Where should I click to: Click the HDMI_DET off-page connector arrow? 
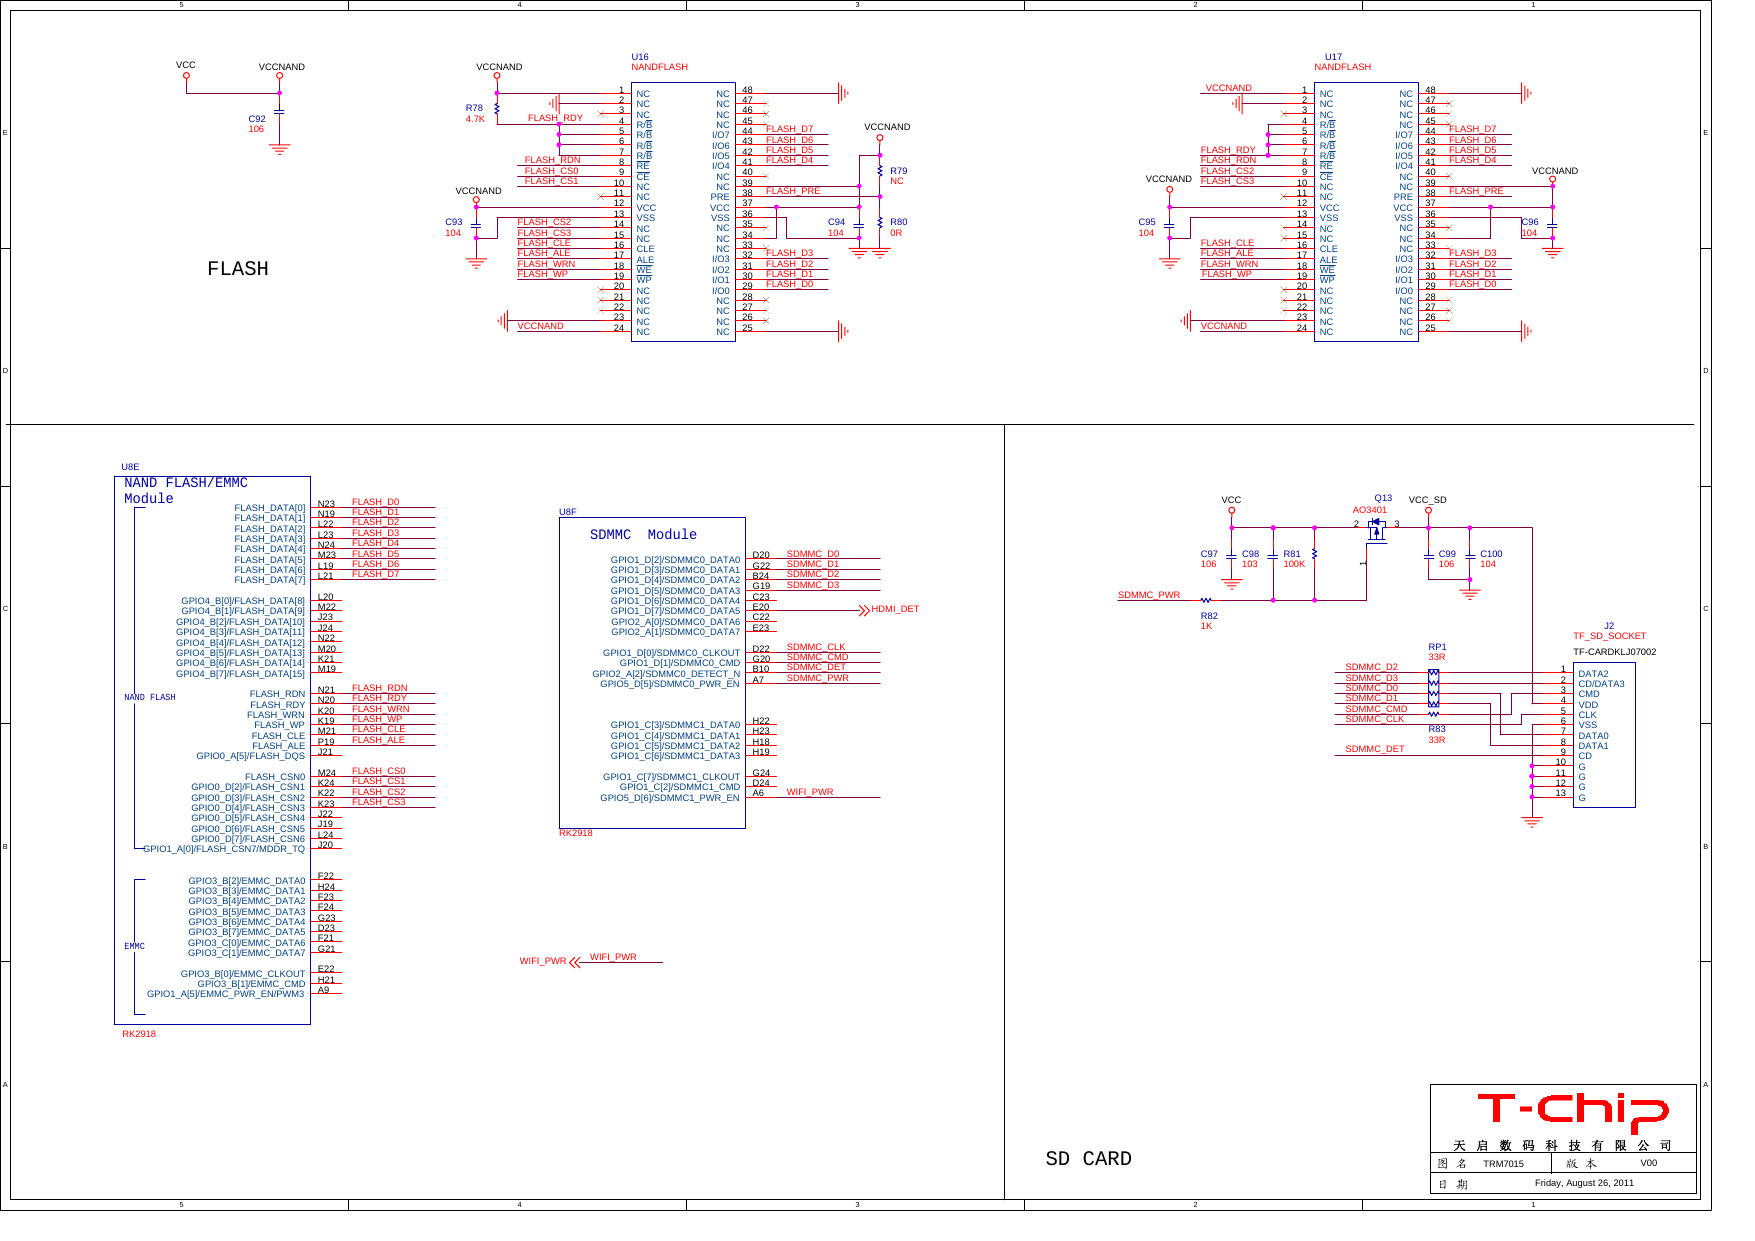click(864, 609)
